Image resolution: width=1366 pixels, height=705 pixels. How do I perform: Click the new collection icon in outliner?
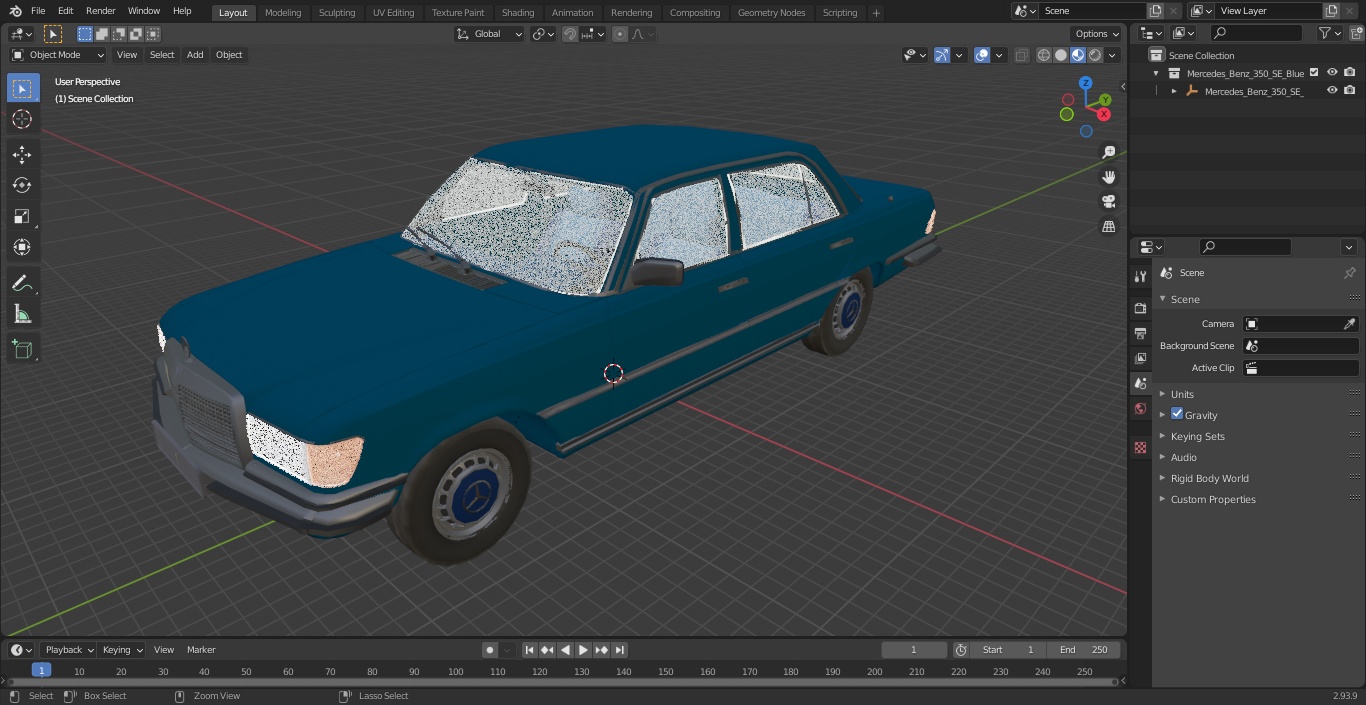[1356, 33]
